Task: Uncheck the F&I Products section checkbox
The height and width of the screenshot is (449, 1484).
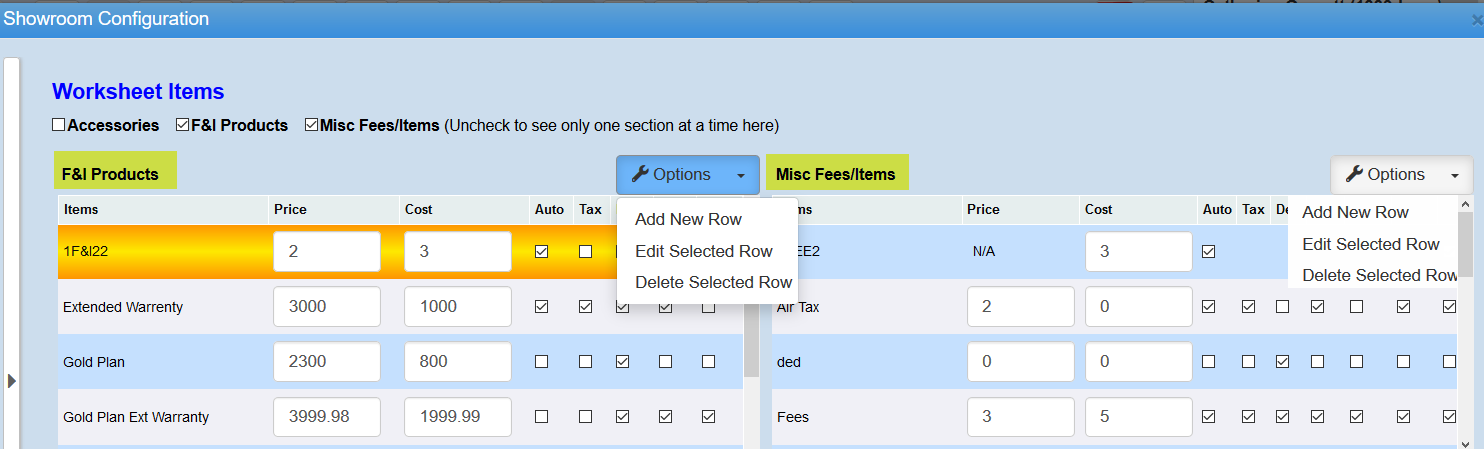Action: click(x=183, y=125)
